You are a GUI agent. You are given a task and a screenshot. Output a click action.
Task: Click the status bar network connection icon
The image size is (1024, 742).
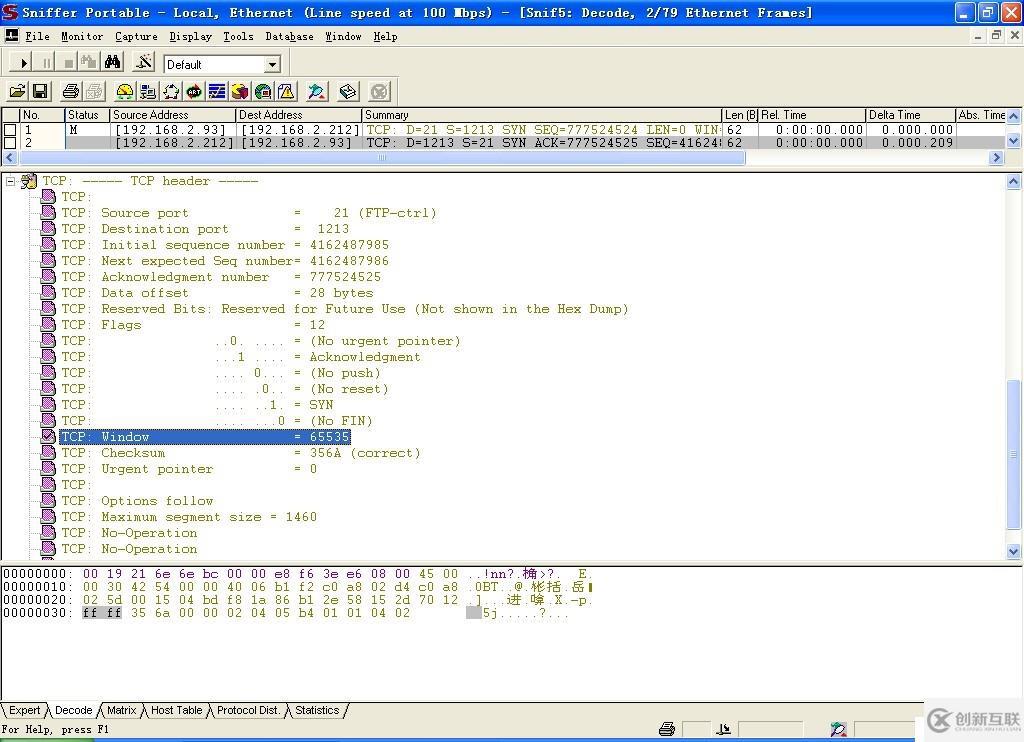pyautogui.click(x=723, y=729)
